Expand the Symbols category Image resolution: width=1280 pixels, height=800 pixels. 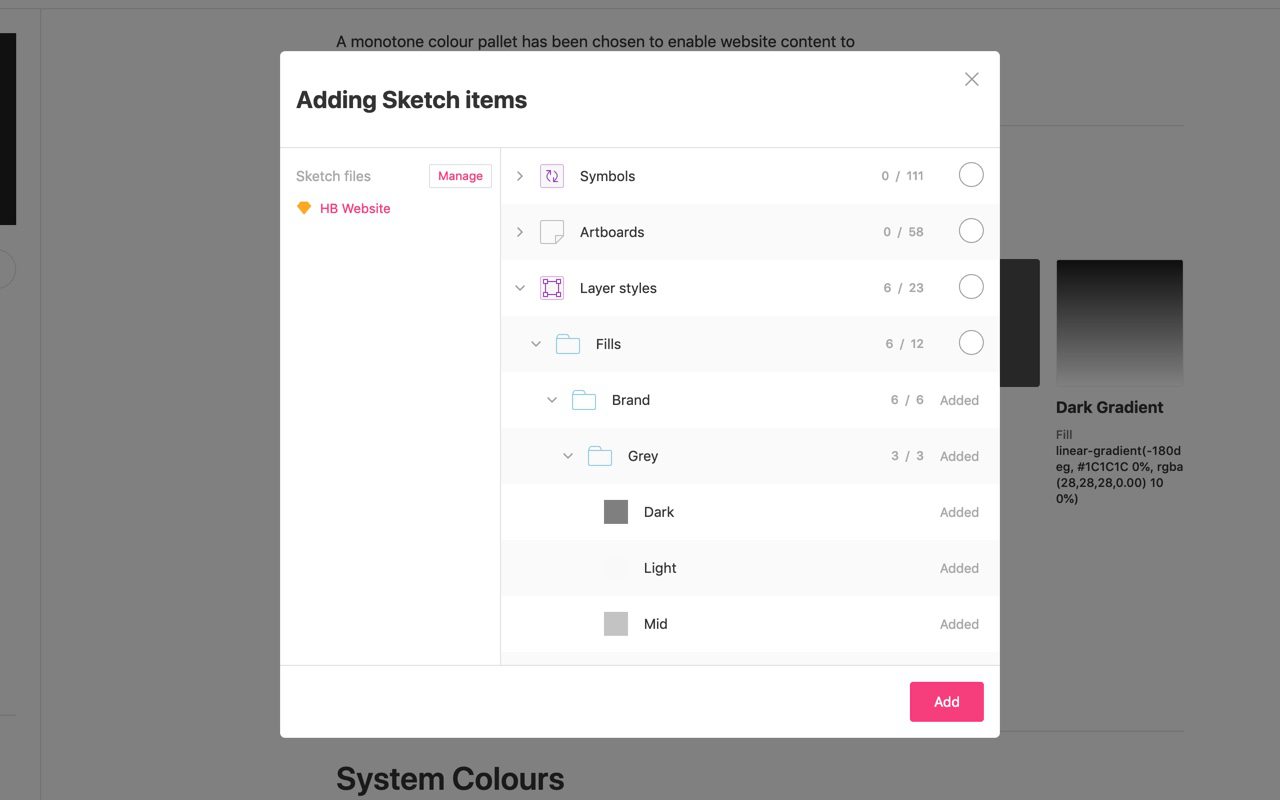coord(519,175)
